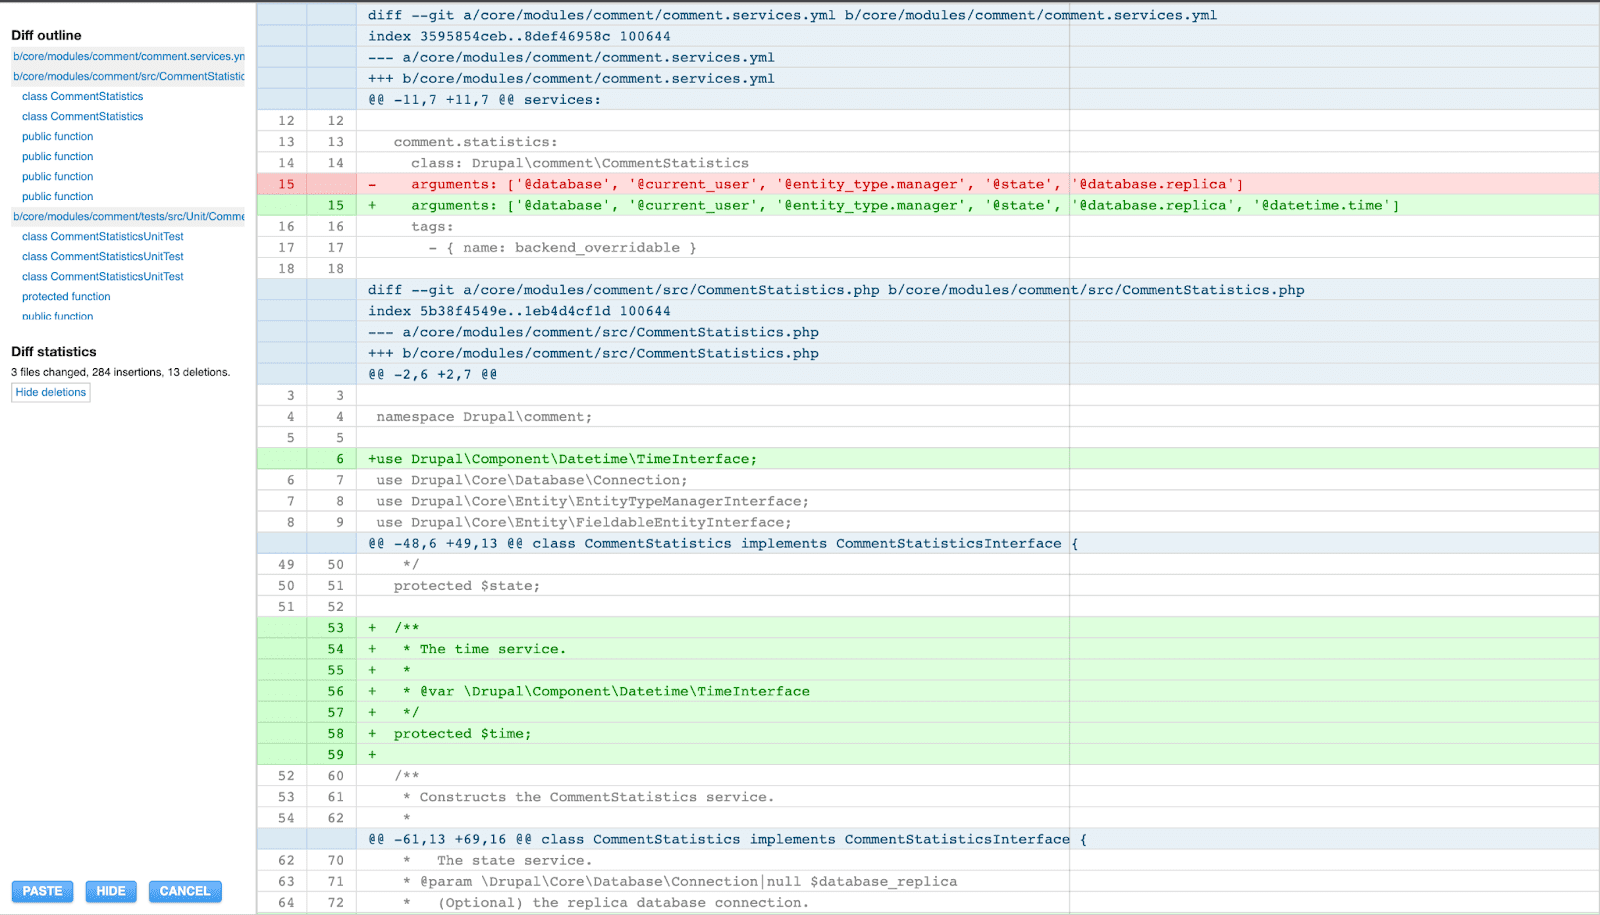Click the 'protected $state;' code line

(x=466, y=586)
